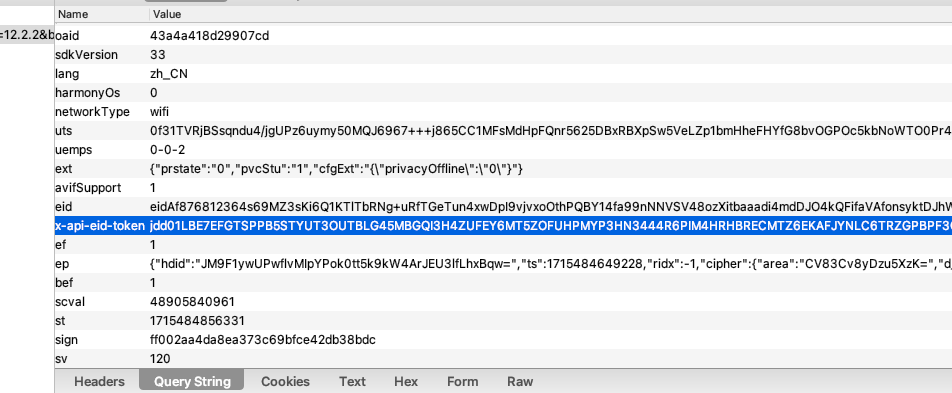Select the oaid parameter row
The height and width of the screenshot is (393, 952).
[x=503, y=36]
